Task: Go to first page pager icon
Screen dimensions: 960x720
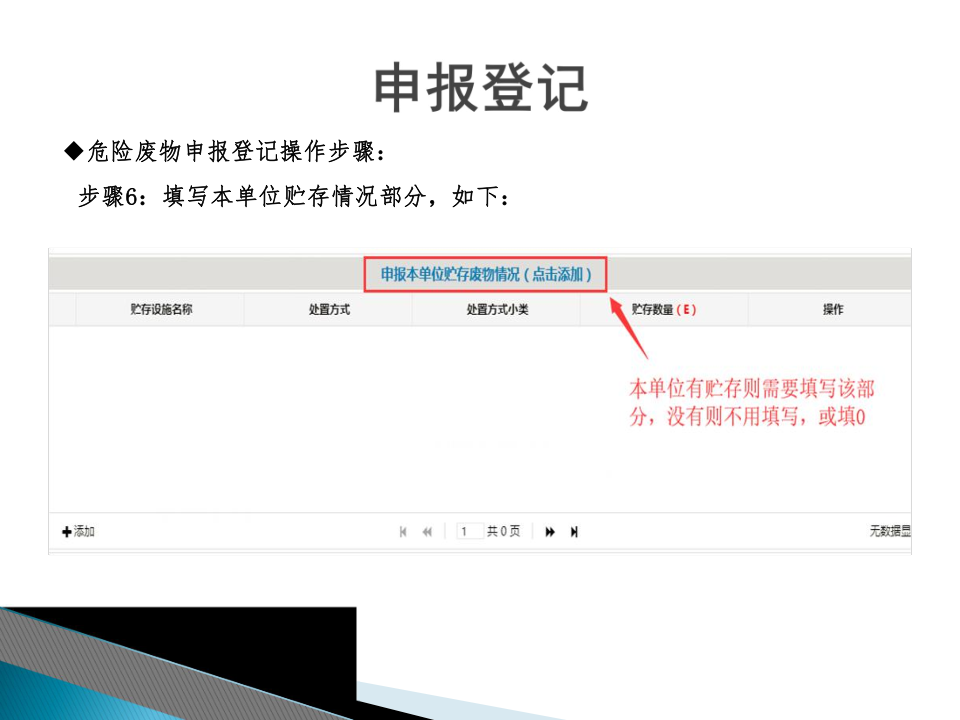Action: point(403,531)
